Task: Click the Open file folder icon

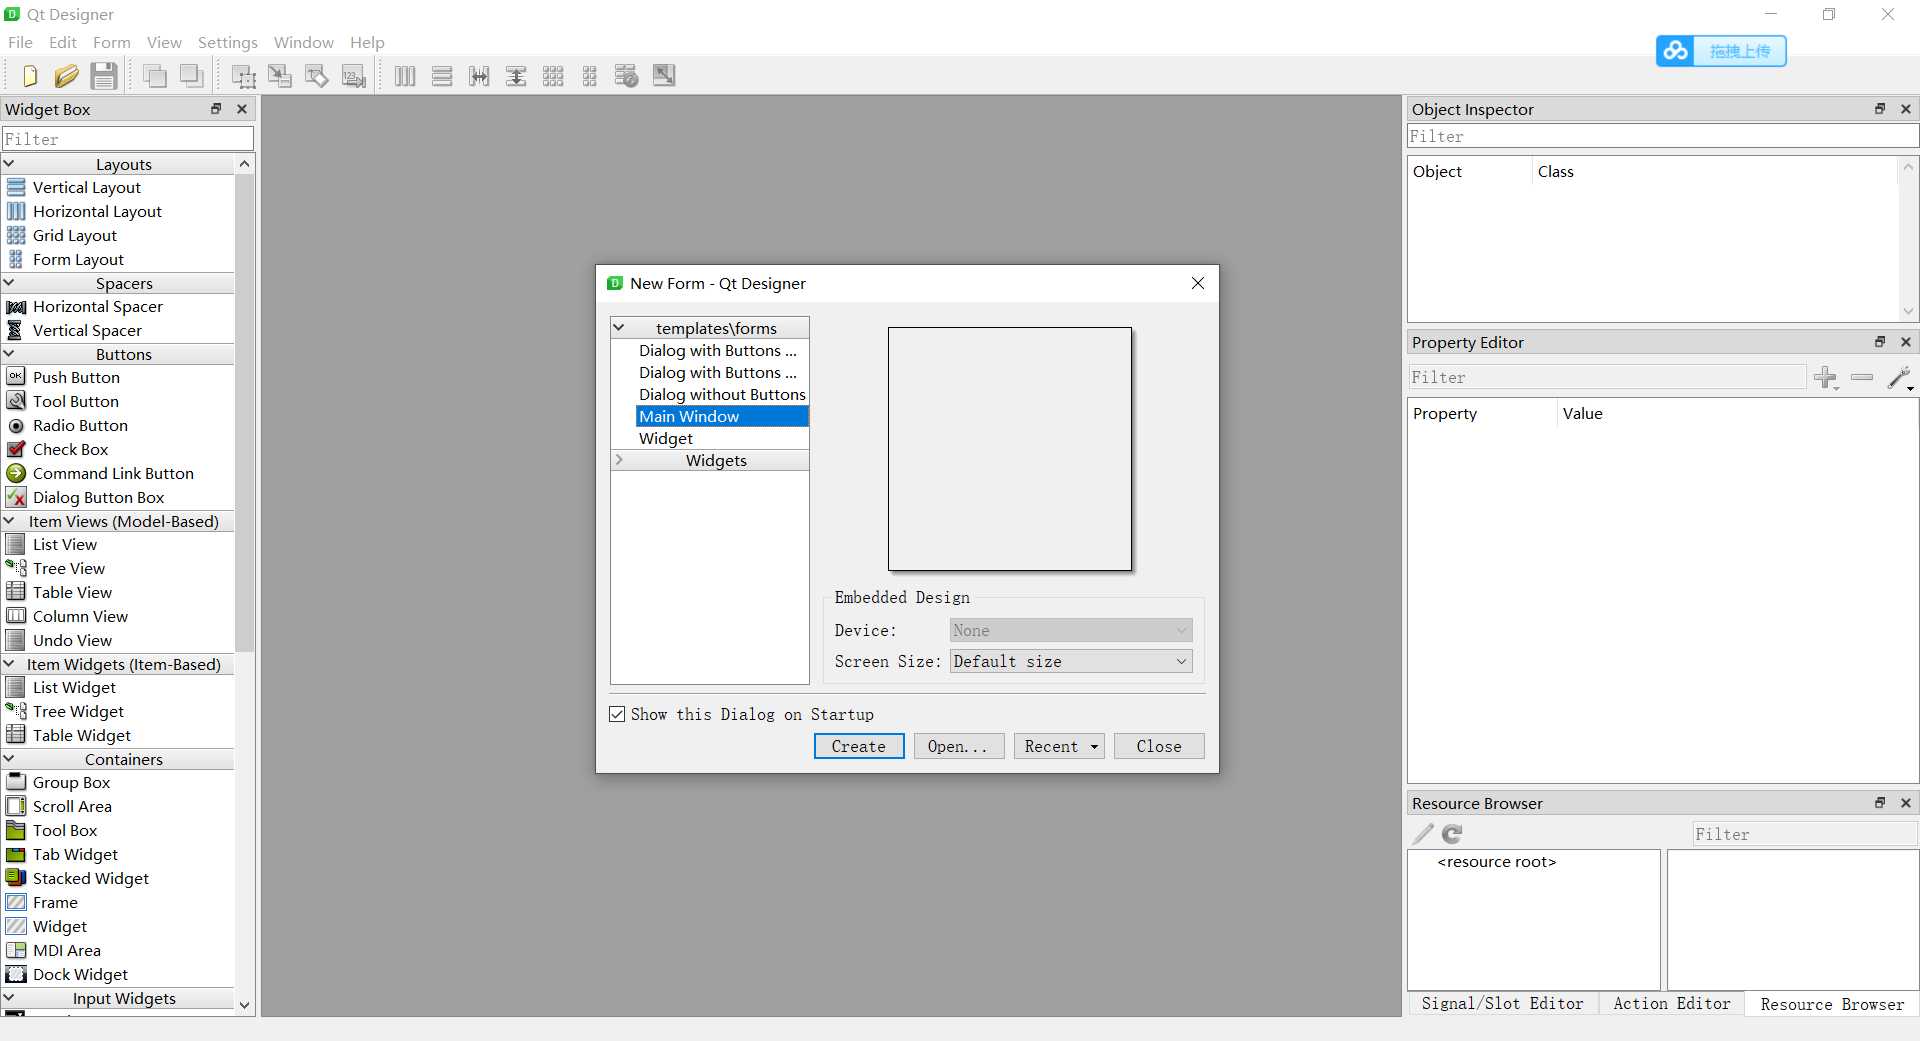Action: (66, 76)
